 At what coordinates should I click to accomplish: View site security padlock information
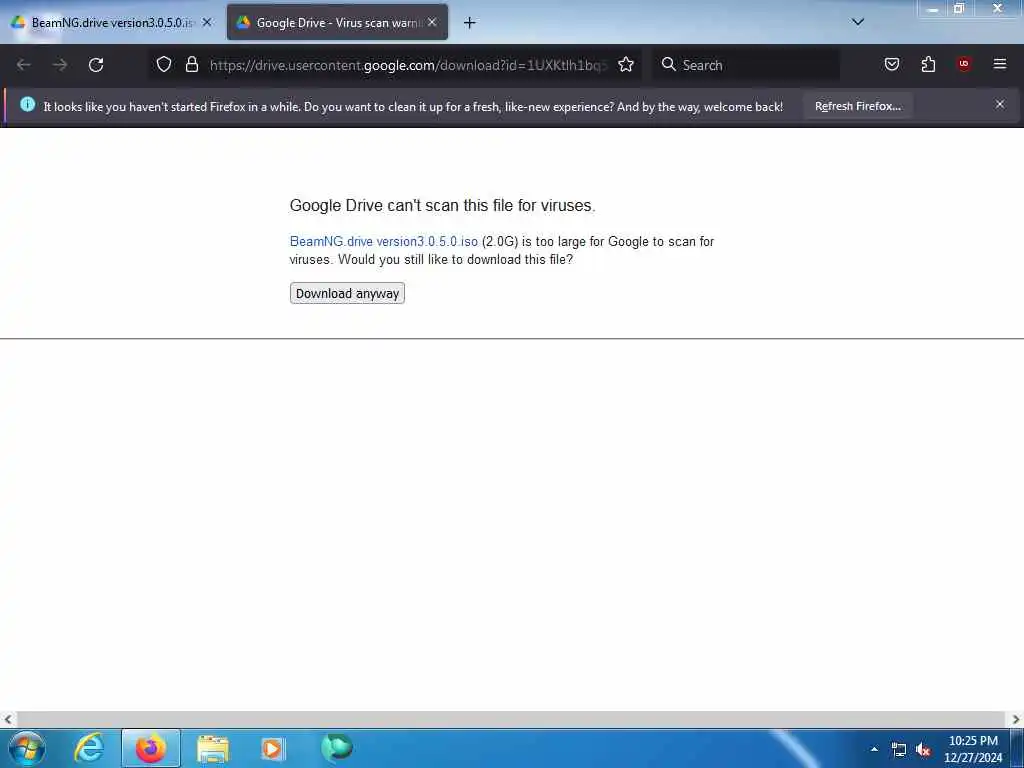[x=191, y=65]
